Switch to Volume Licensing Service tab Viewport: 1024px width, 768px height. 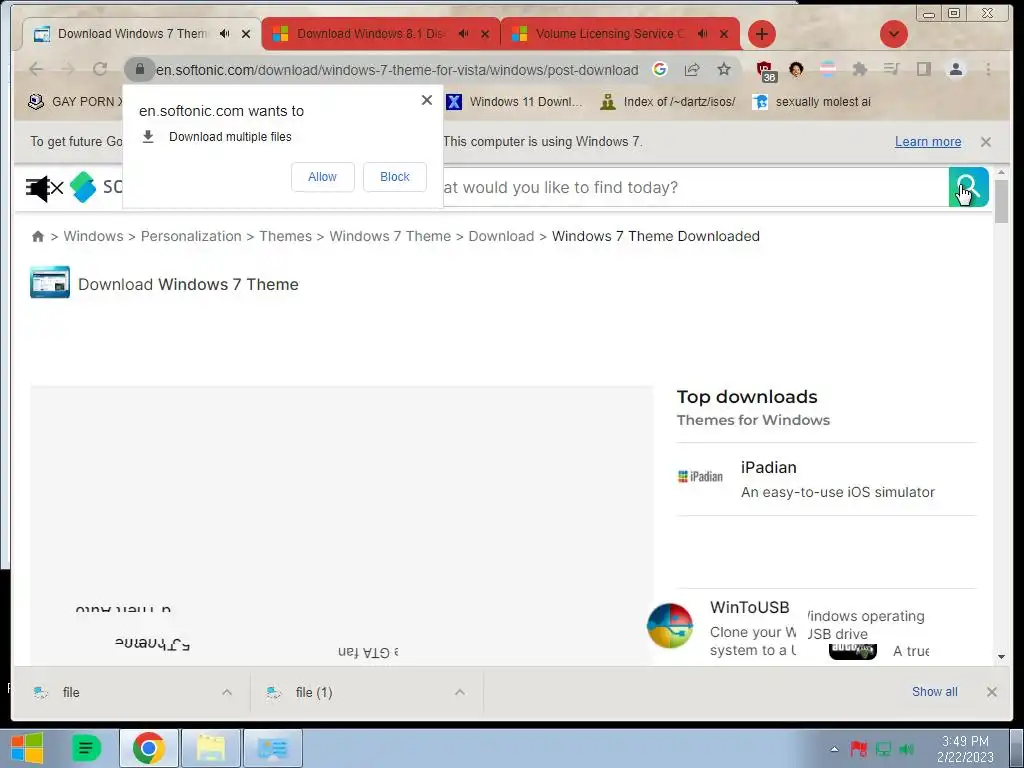610,34
